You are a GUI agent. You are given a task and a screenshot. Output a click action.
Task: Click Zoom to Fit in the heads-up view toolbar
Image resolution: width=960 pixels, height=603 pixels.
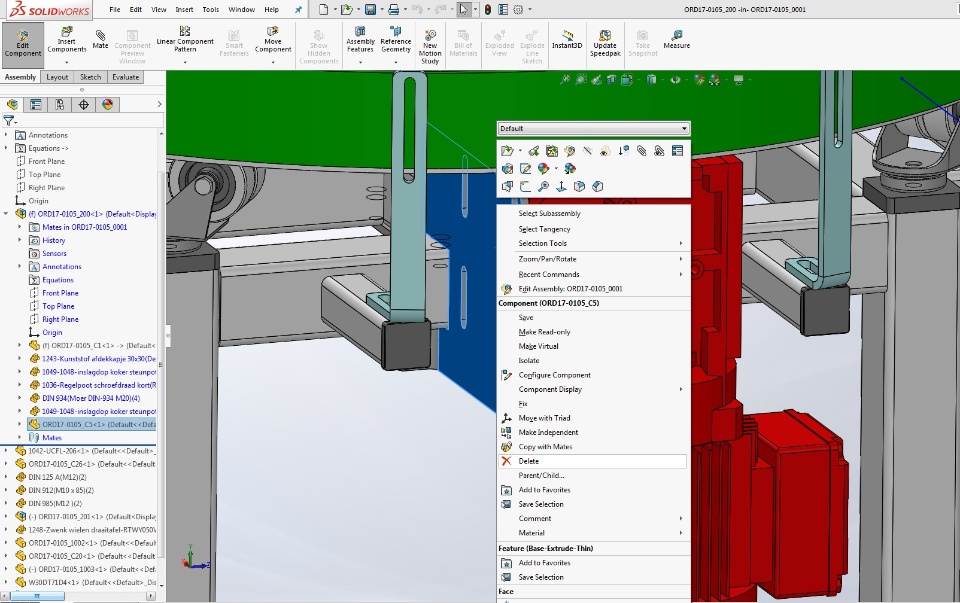[565, 80]
